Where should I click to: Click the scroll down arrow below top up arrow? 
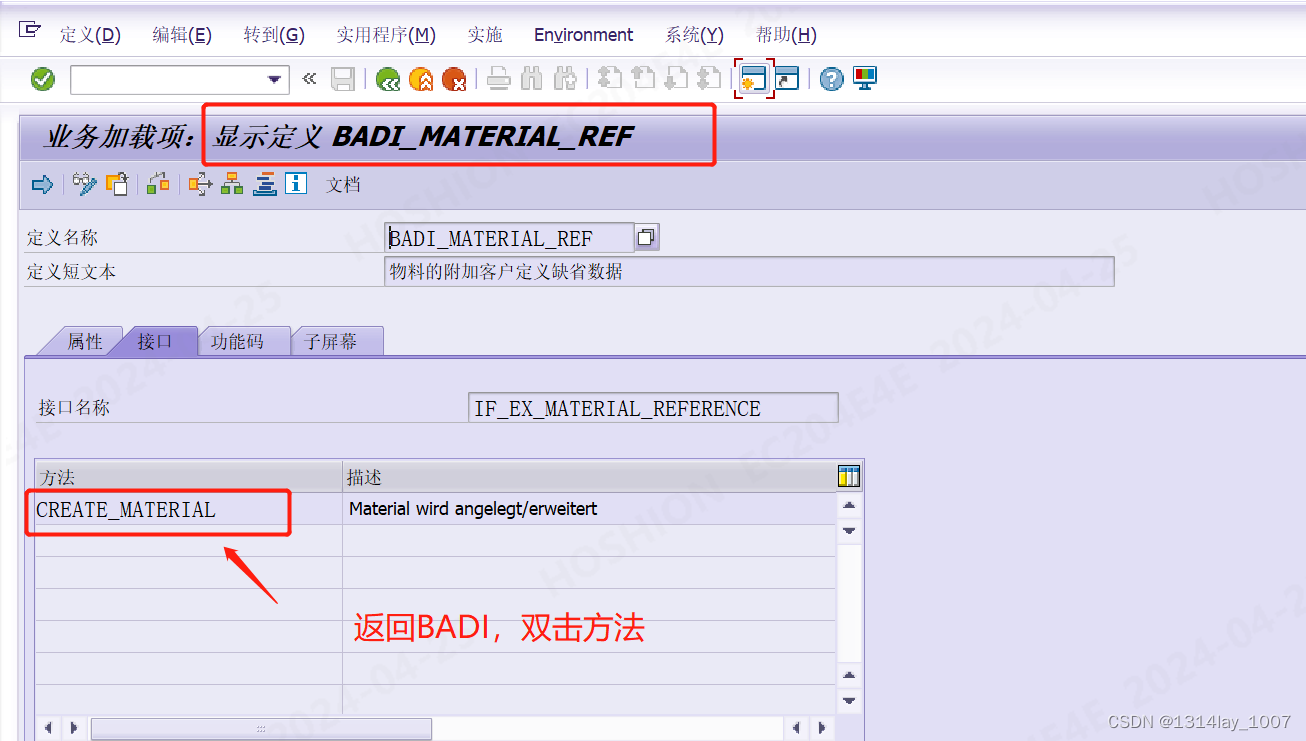(x=849, y=530)
